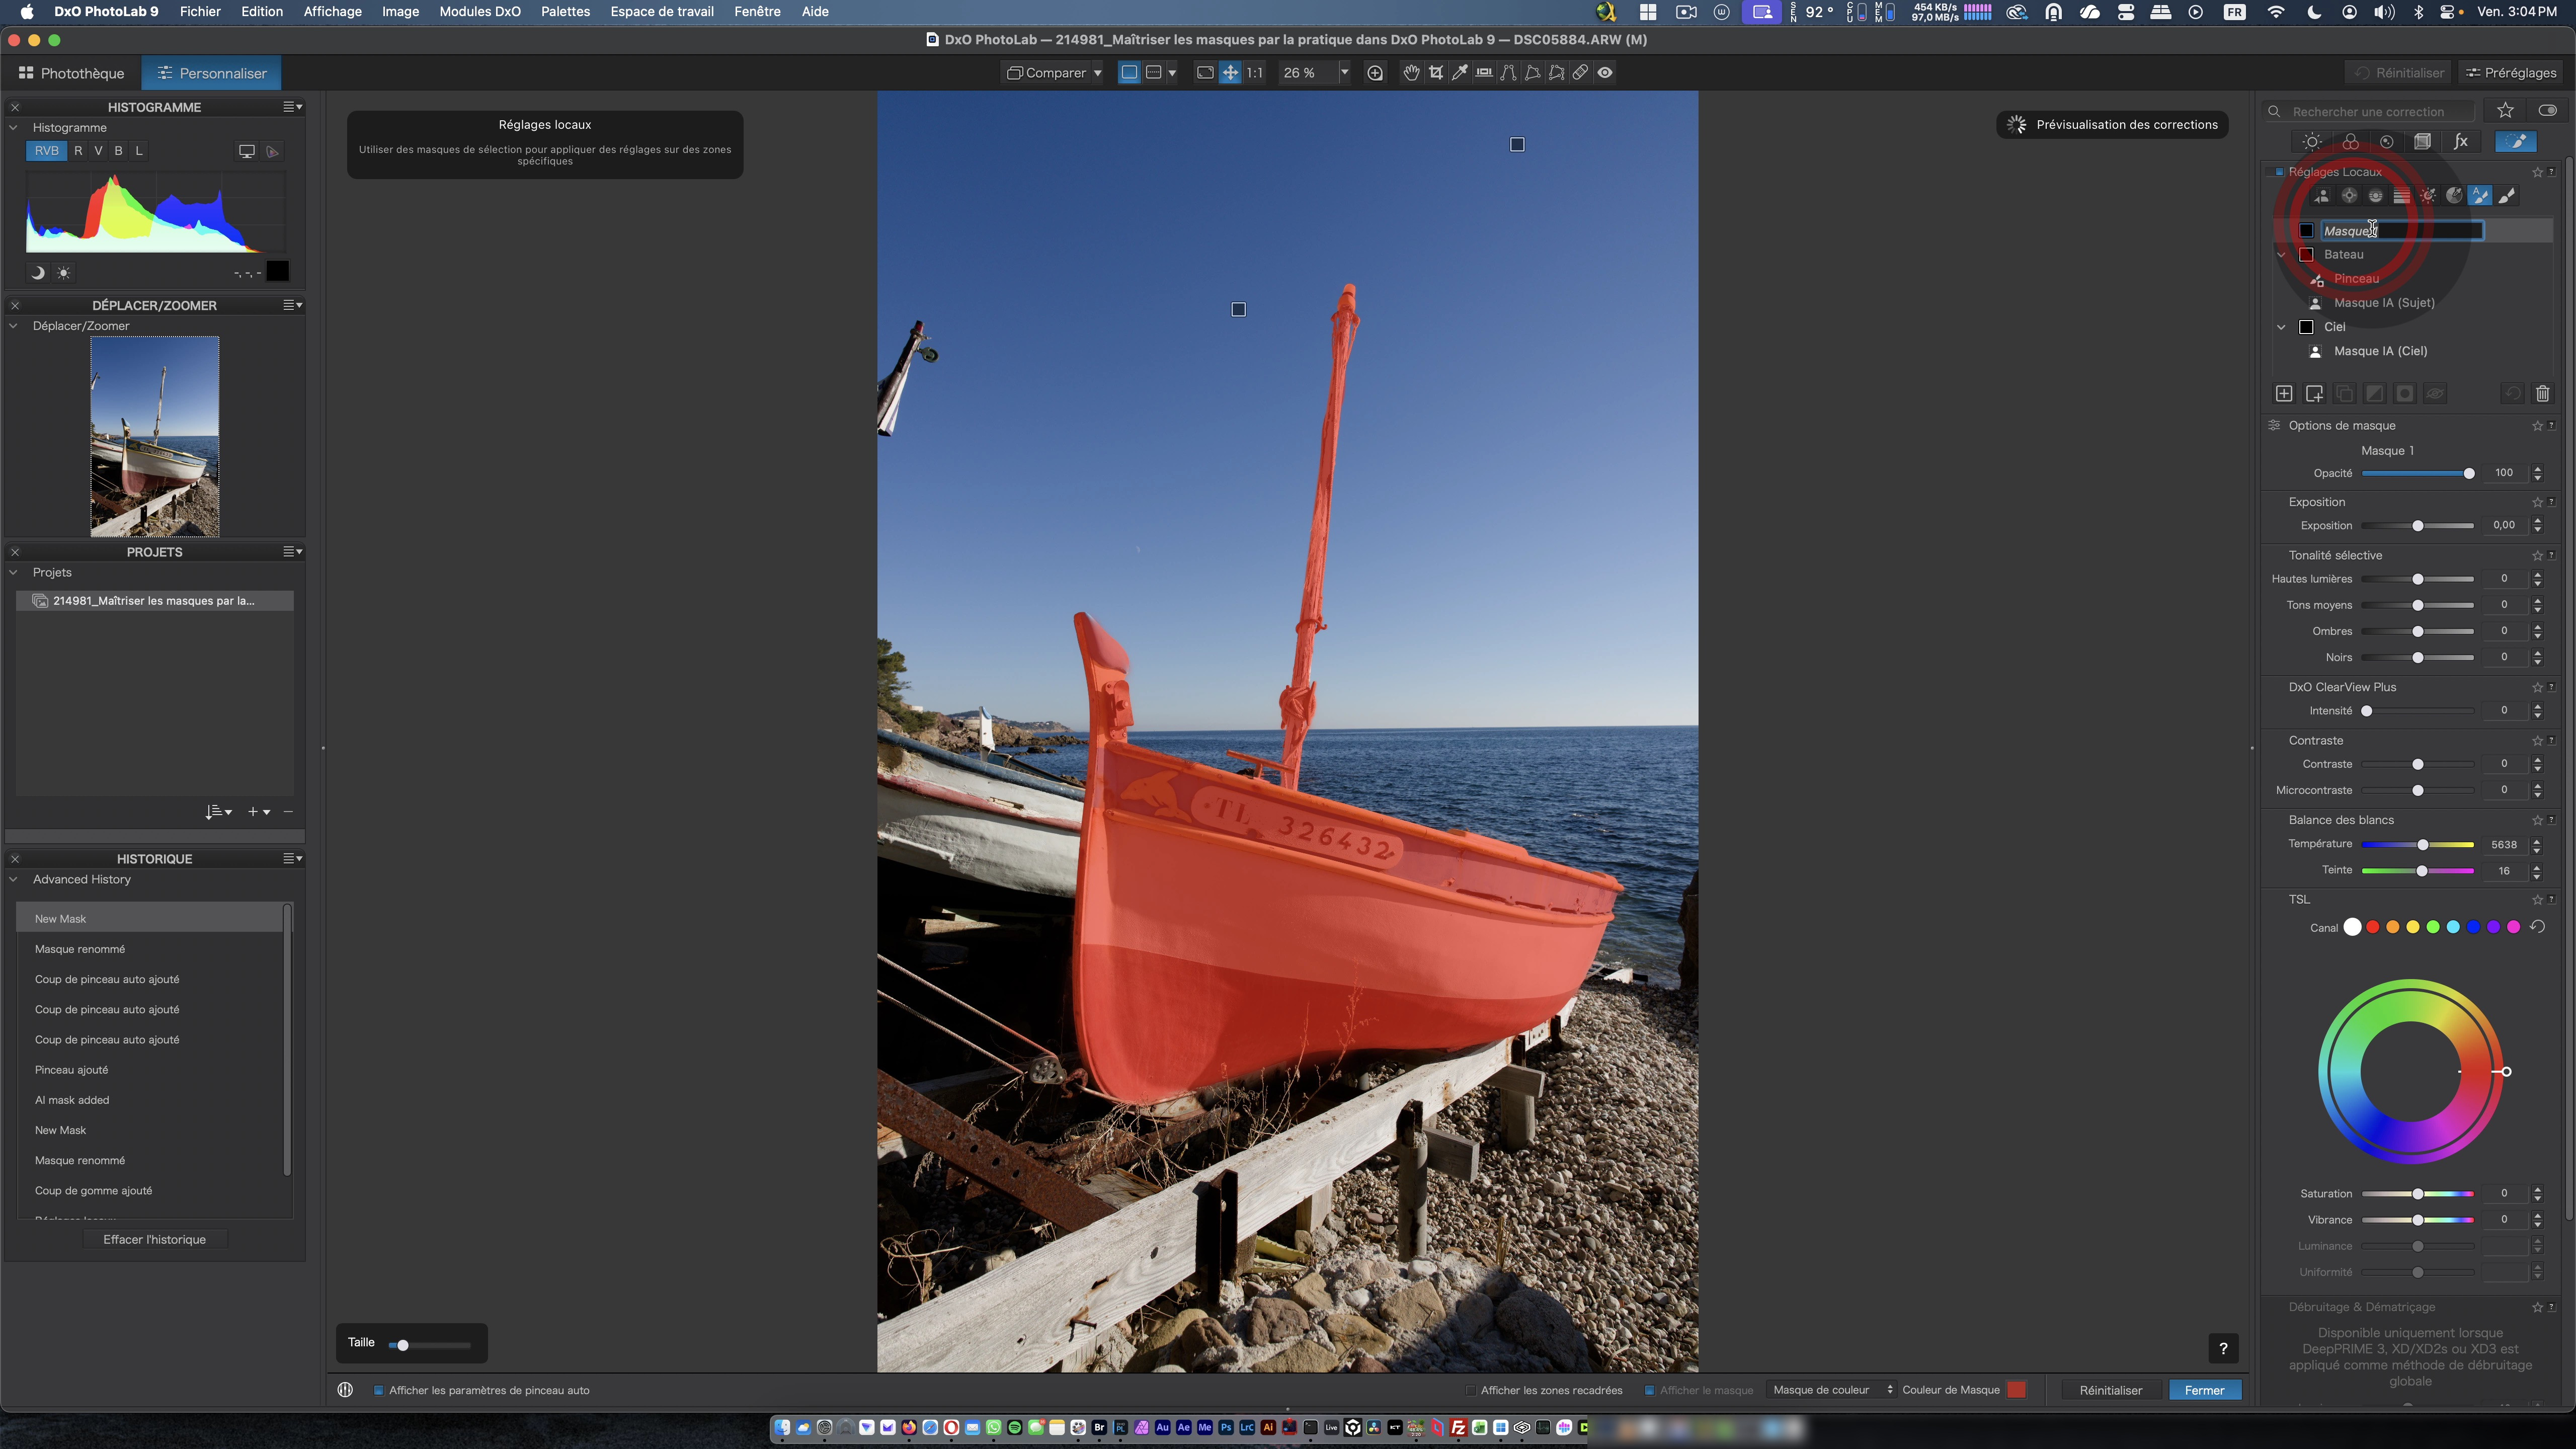Image resolution: width=2576 pixels, height=1449 pixels.
Task: Click the Couleur de Masque red swatch
Action: pos(2016,1390)
